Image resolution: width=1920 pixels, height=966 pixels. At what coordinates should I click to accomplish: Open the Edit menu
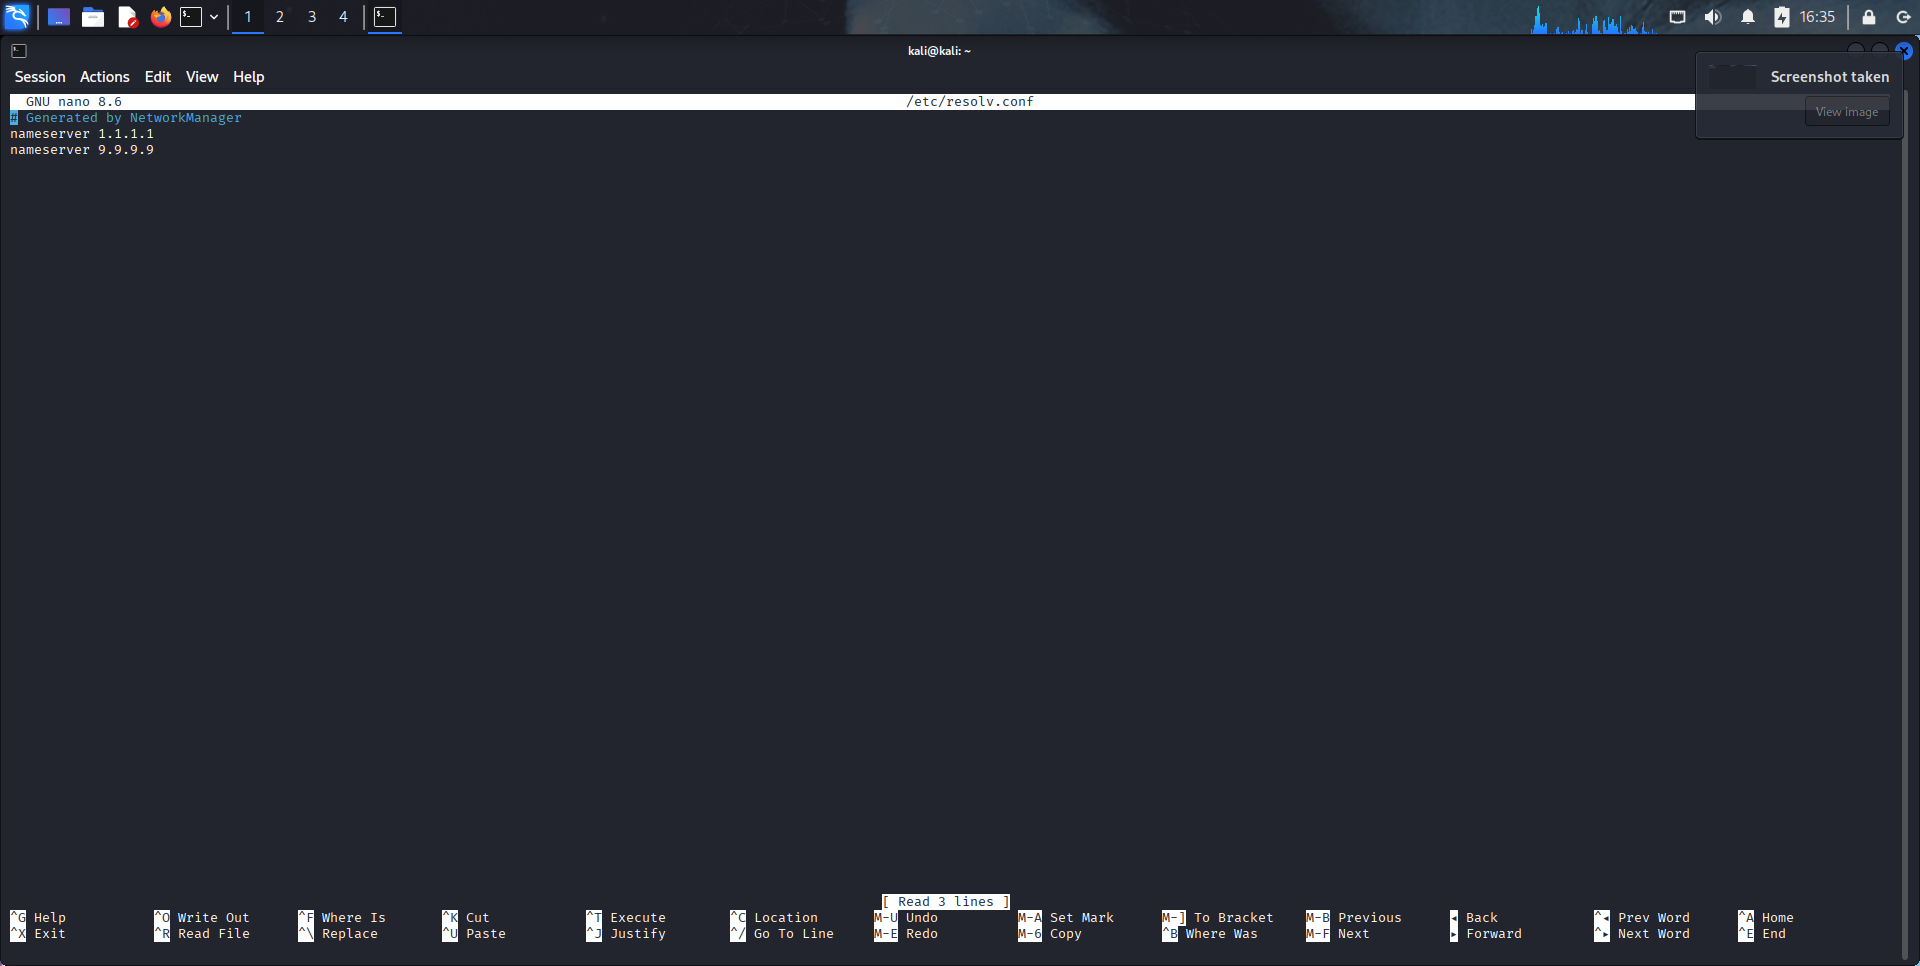pos(158,77)
